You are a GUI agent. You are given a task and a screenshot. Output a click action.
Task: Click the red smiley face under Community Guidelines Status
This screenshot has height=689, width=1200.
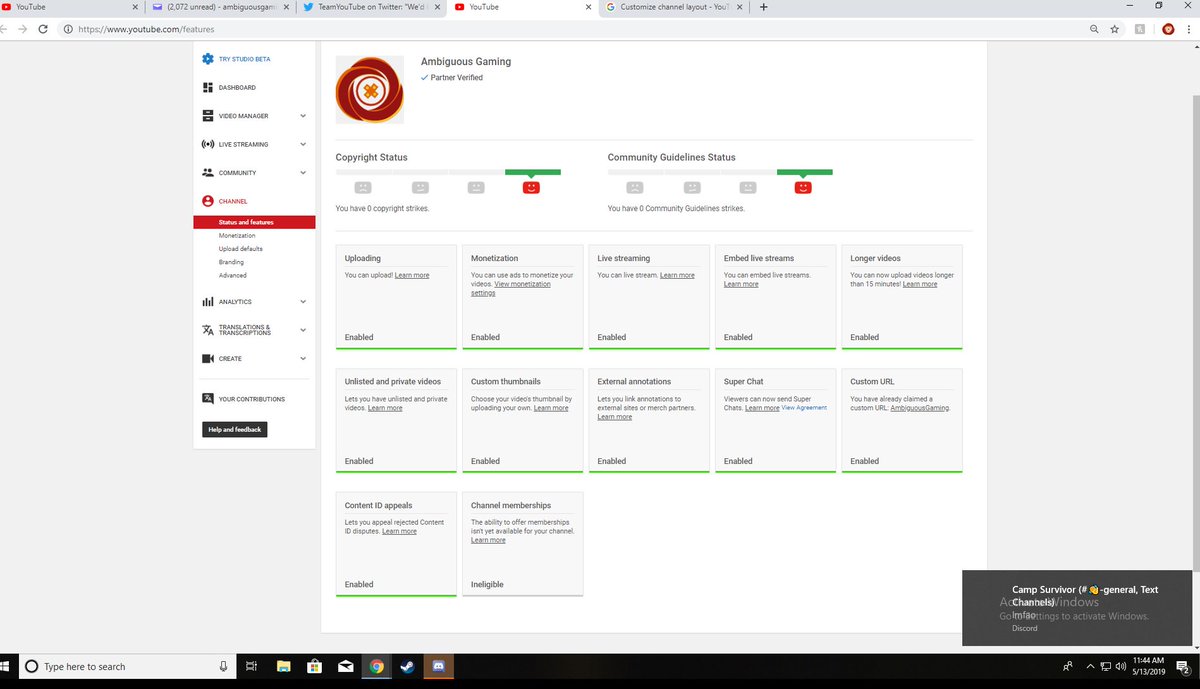click(x=803, y=187)
